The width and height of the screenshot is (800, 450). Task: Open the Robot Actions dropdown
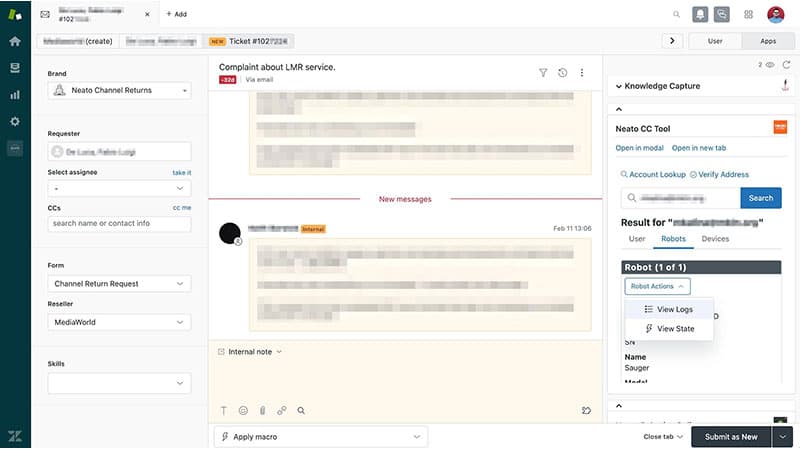(x=657, y=286)
